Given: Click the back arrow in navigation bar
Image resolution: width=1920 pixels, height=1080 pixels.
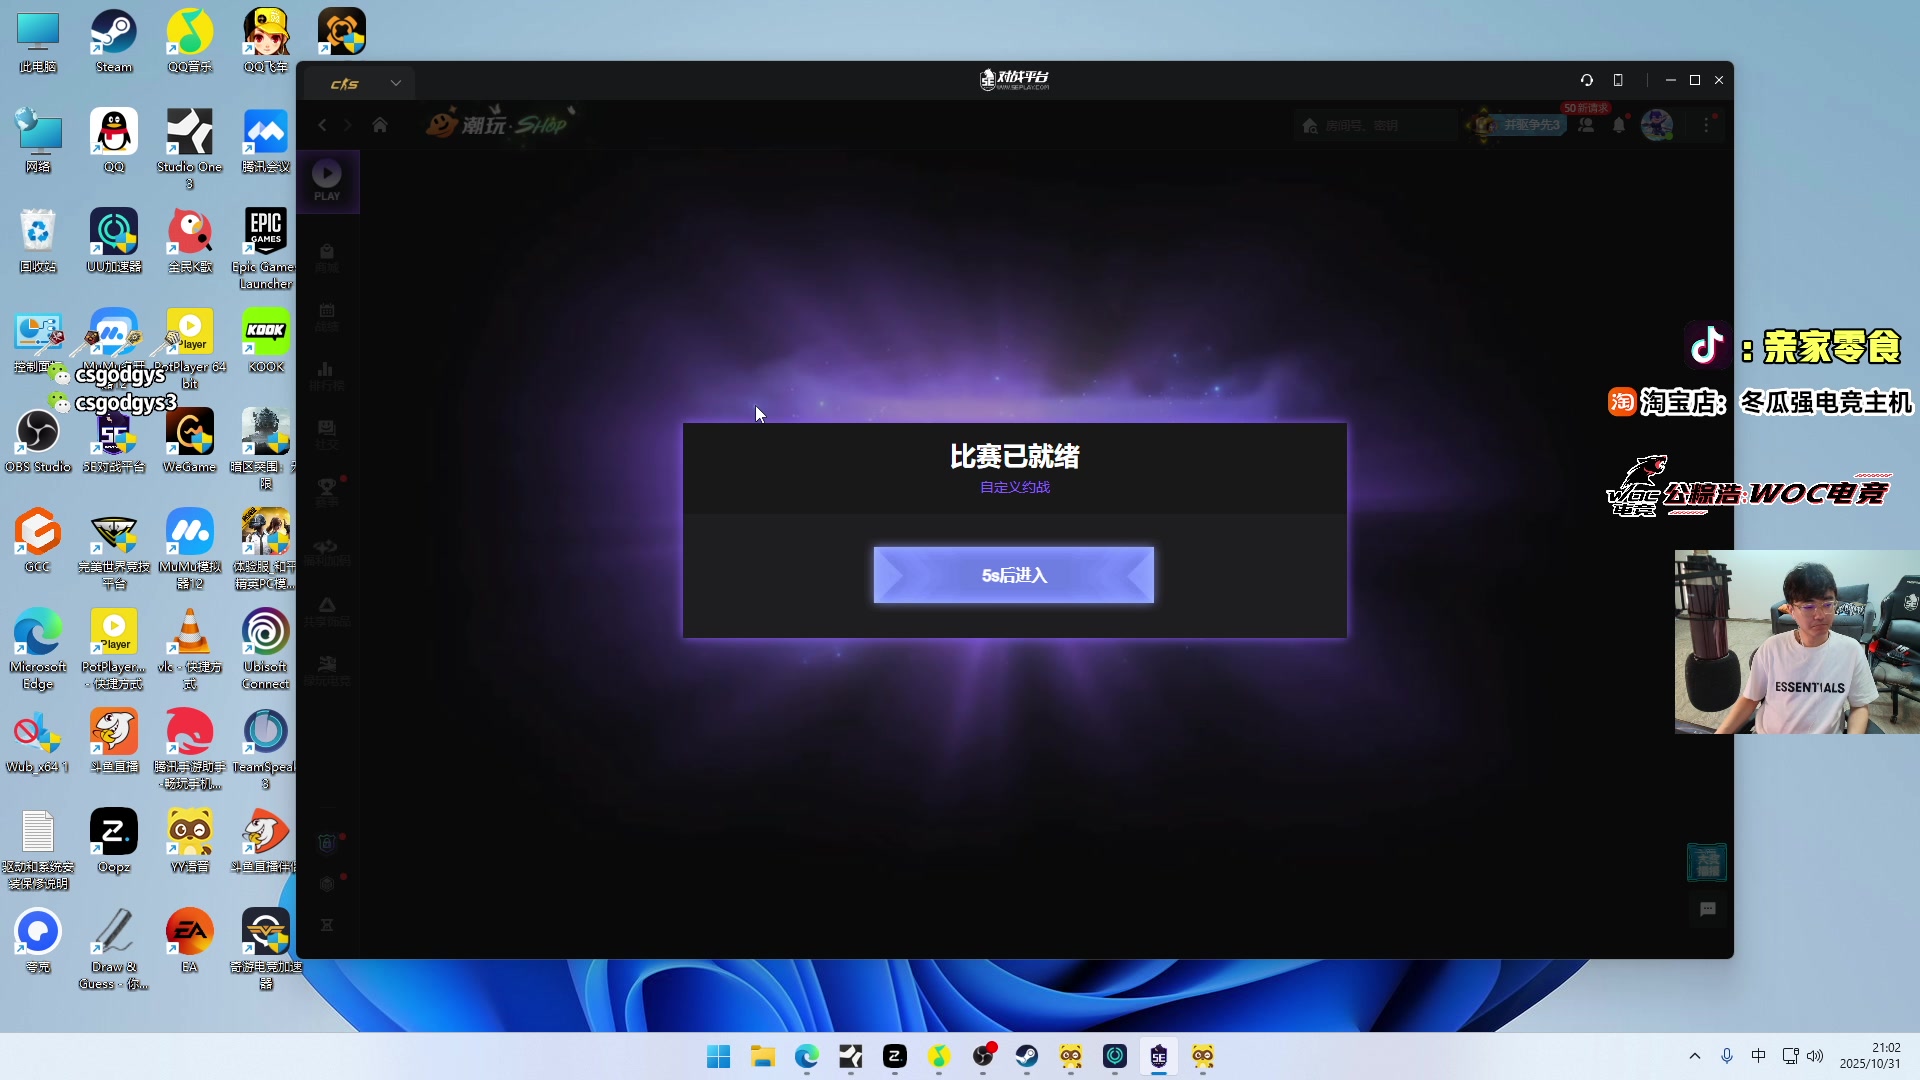Looking at the screenshot, I should point(322,125).
